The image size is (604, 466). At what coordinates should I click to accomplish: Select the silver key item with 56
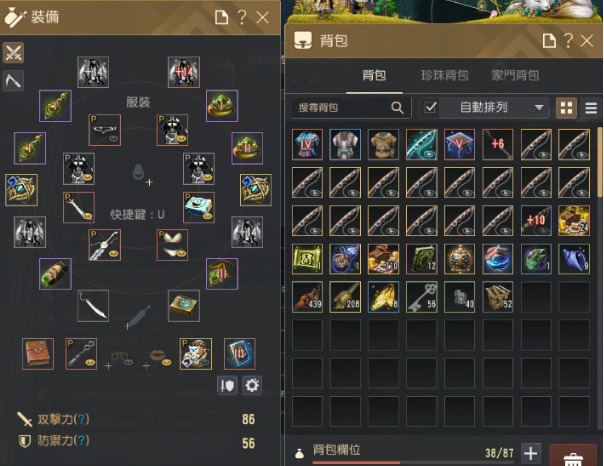[x=421, y=297]
